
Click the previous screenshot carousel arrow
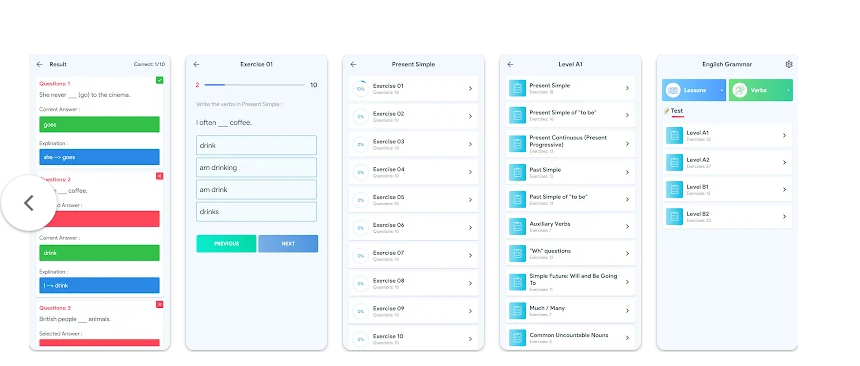click(29, 203)
